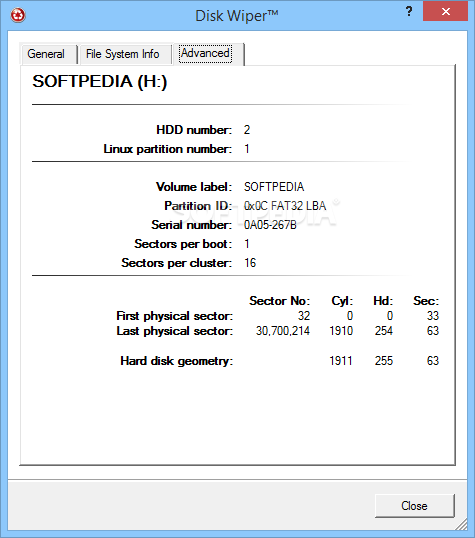Viewport: 475px width, 538px height.
Task: Click geometry cylinder count 1911
Action: click(x=341, y=361)
